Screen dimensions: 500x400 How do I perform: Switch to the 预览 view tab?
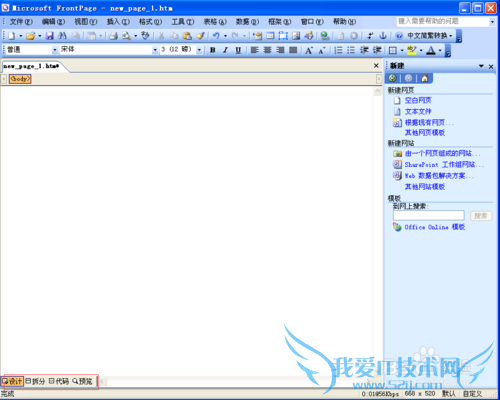83,381
